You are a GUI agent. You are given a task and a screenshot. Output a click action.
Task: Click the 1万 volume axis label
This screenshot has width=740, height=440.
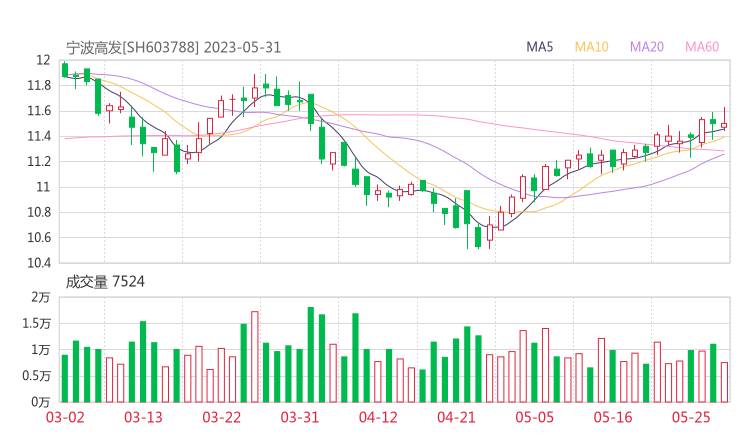41,350
